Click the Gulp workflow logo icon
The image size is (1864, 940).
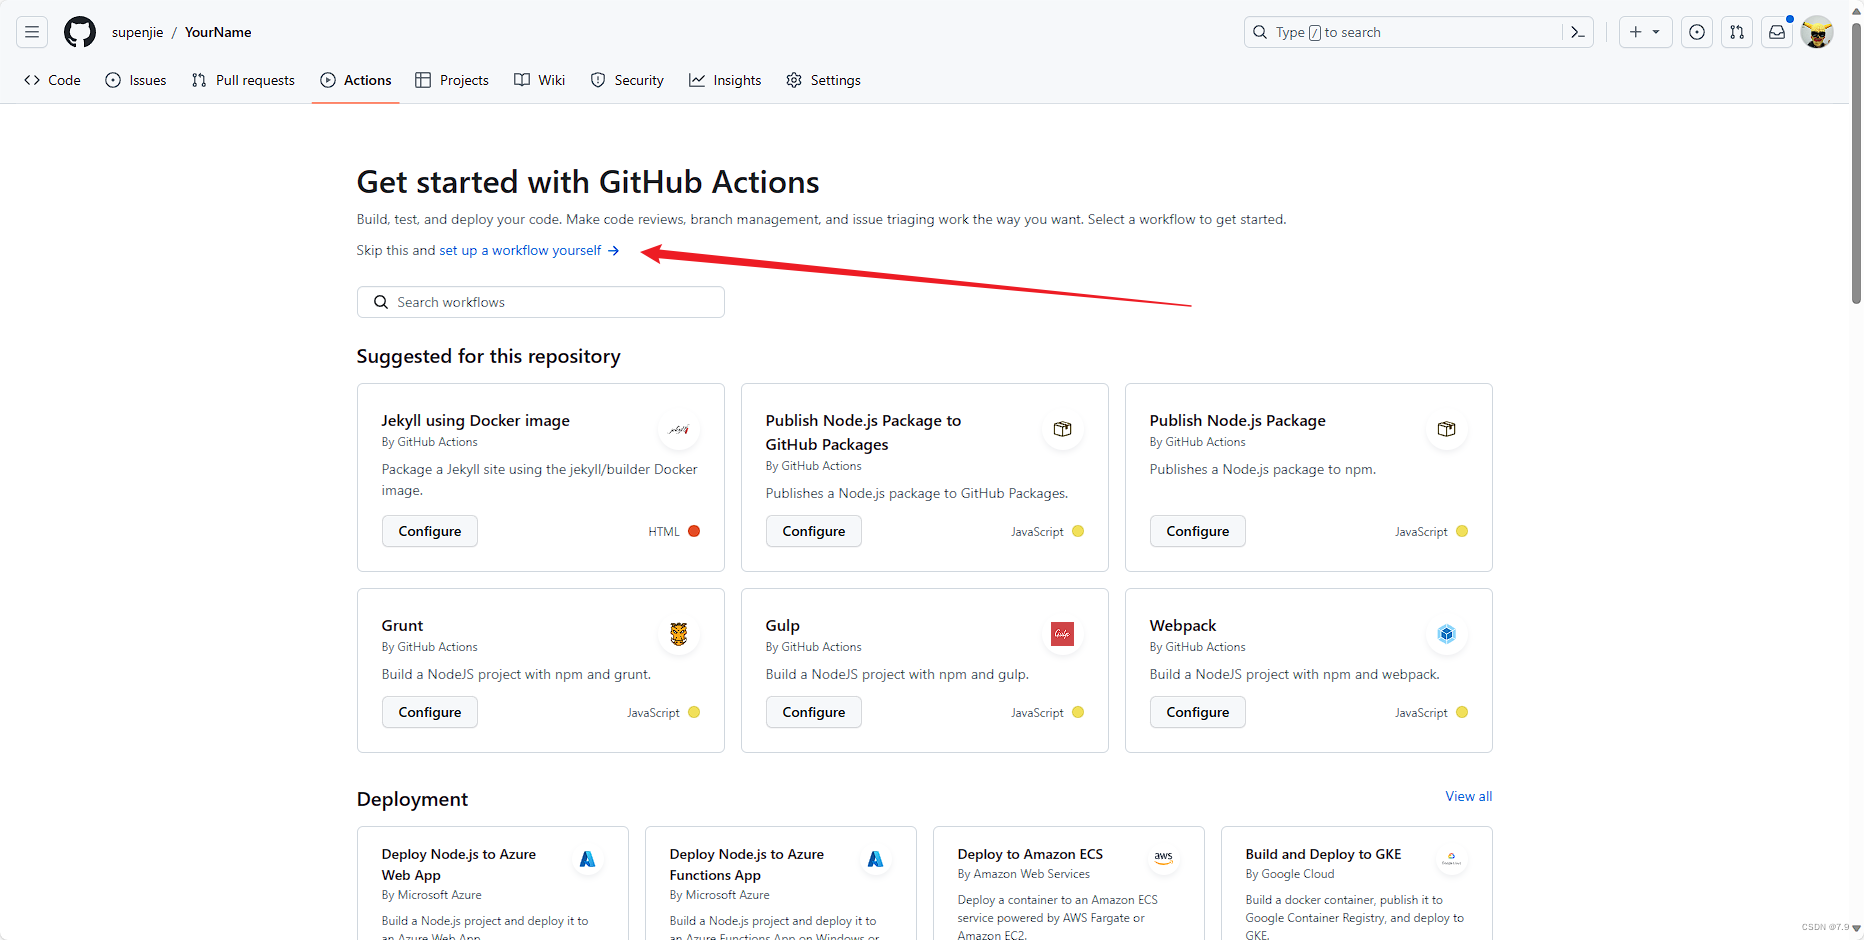click(1062, 634)
